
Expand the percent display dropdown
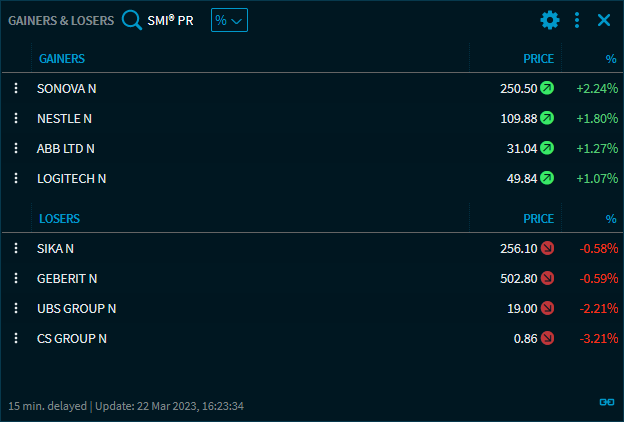click(229, 20)
